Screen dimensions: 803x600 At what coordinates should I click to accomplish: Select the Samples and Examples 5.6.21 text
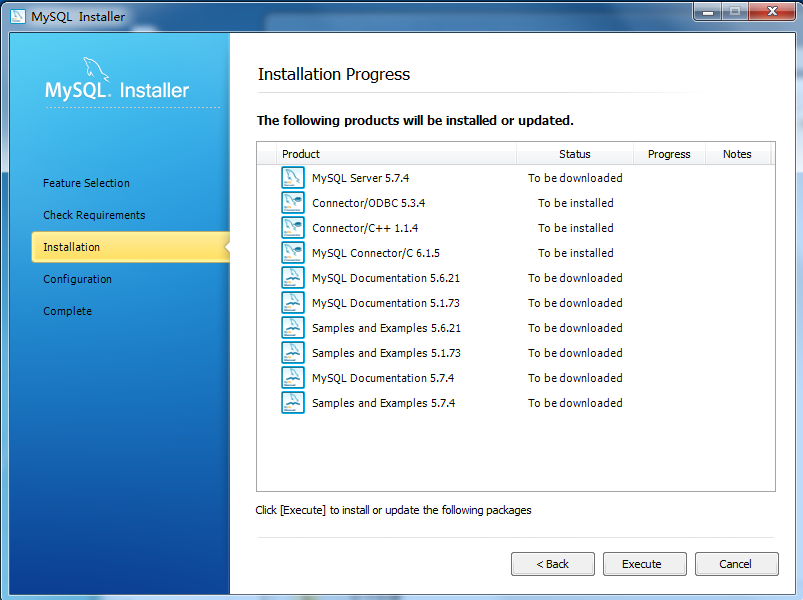click(x=386, y=328)
